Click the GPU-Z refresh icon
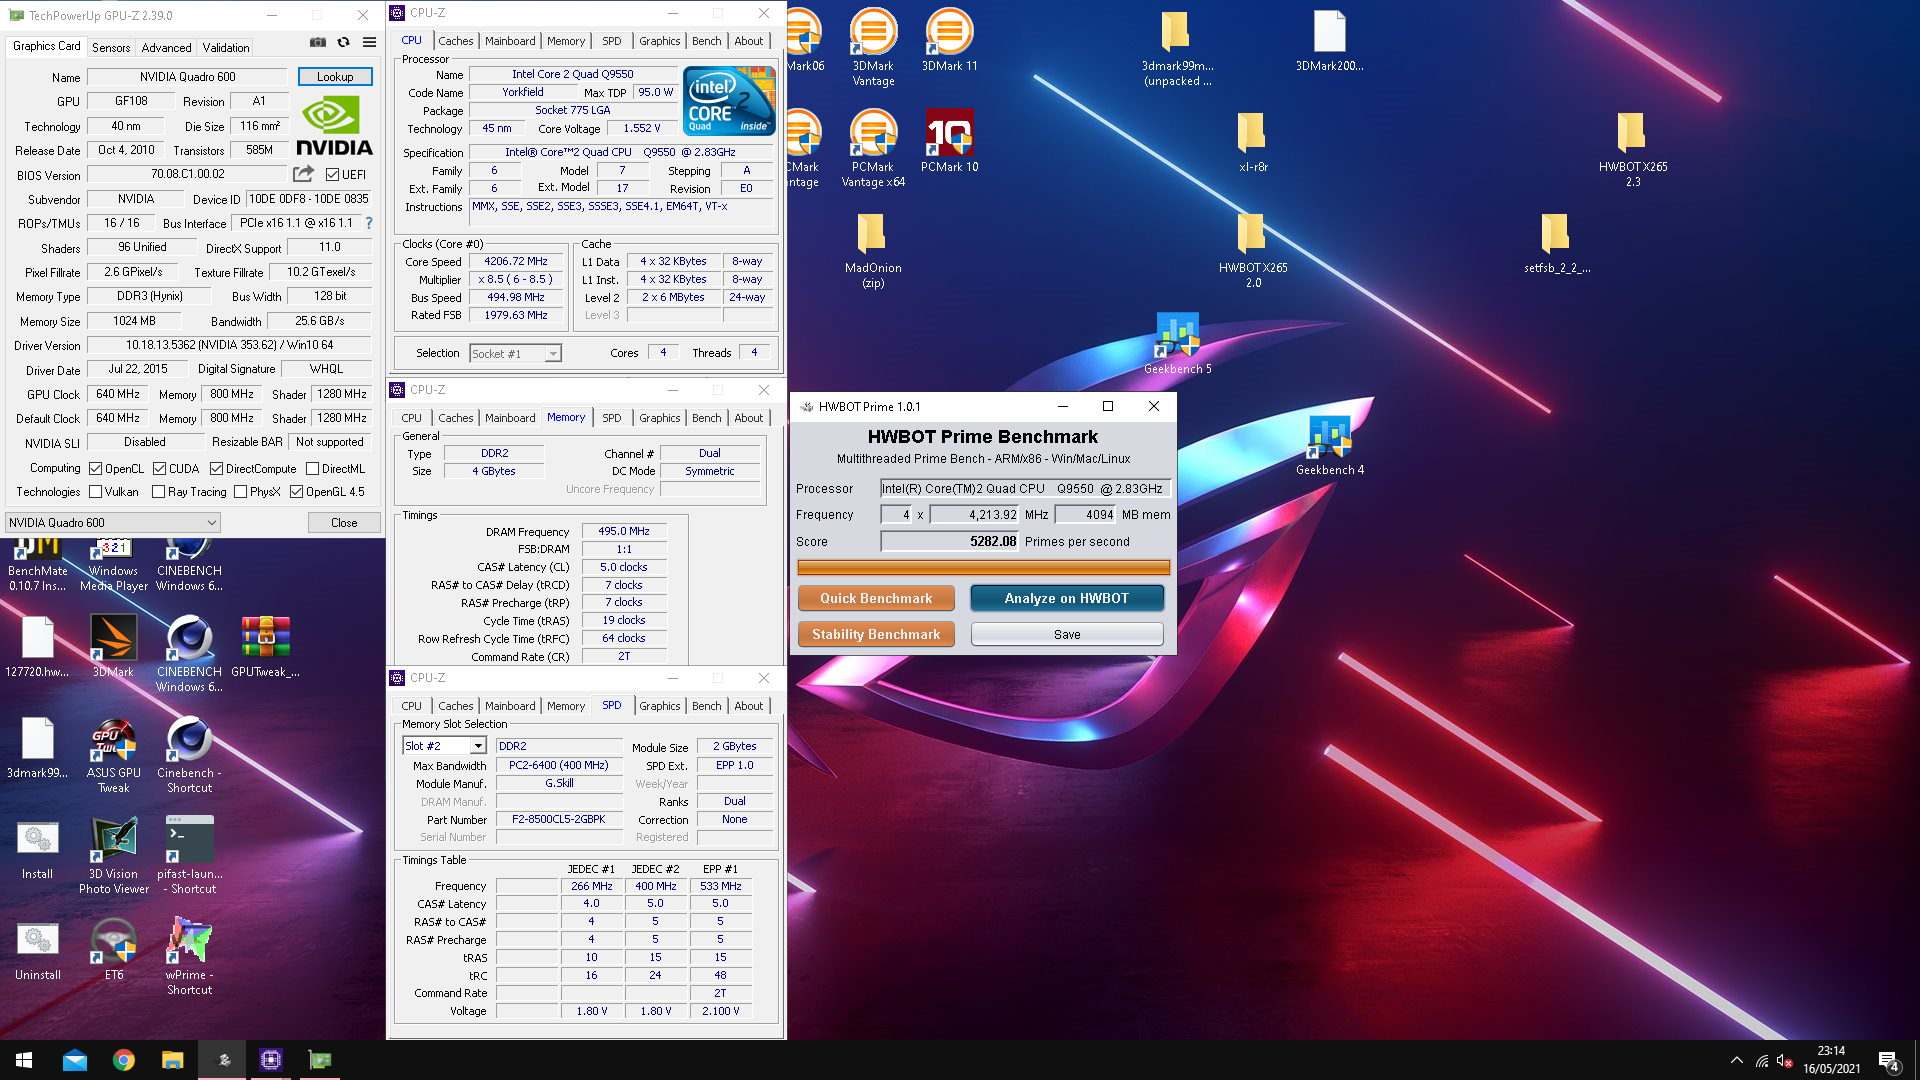 343,42
